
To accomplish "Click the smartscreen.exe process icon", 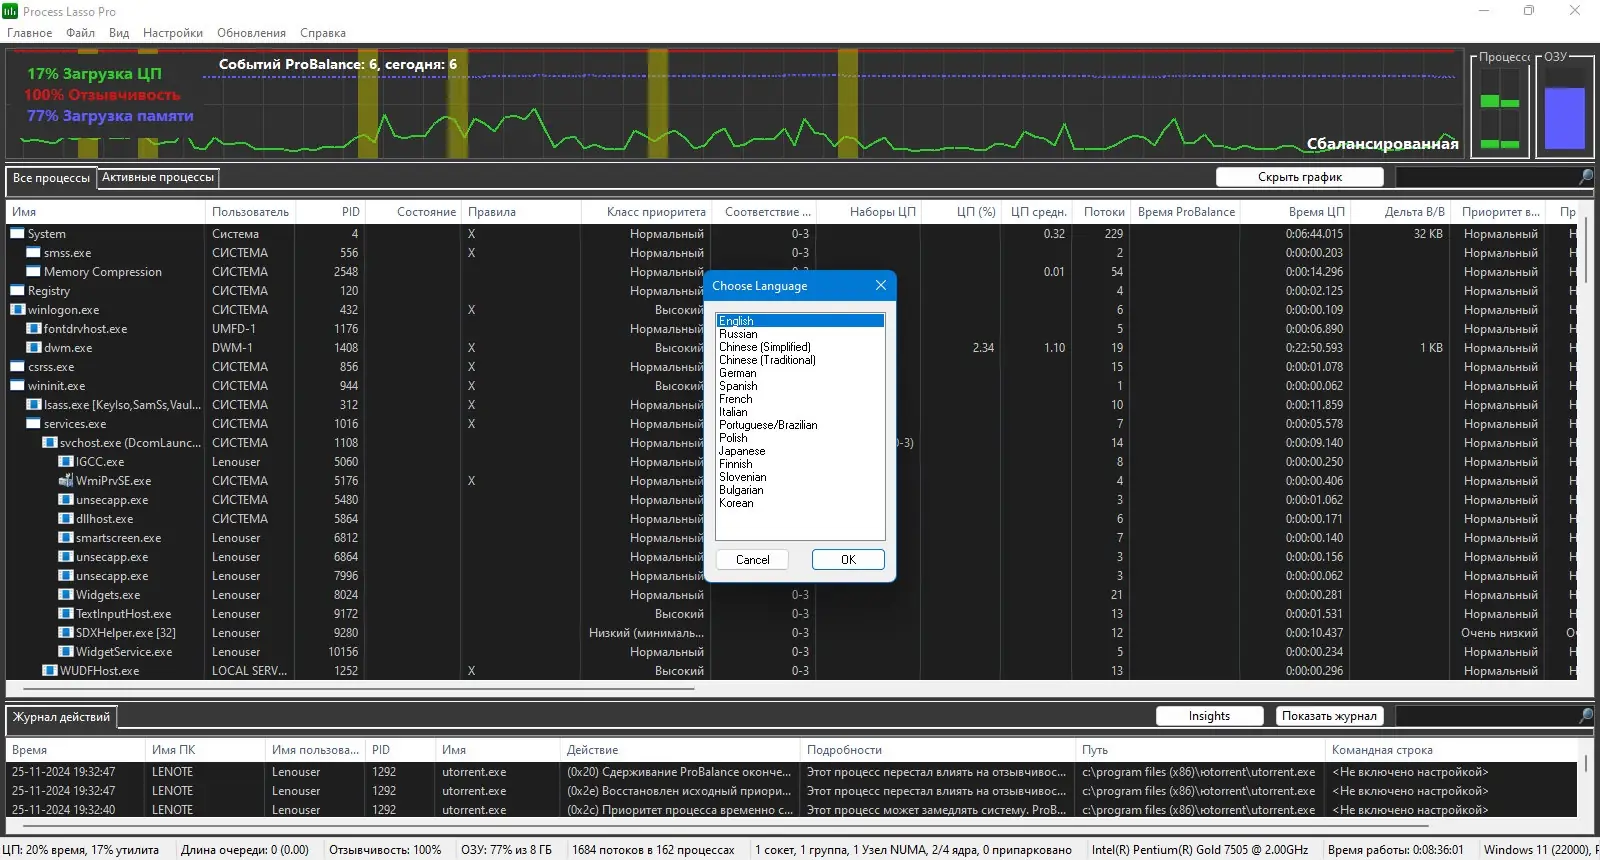I will [65, 538].
